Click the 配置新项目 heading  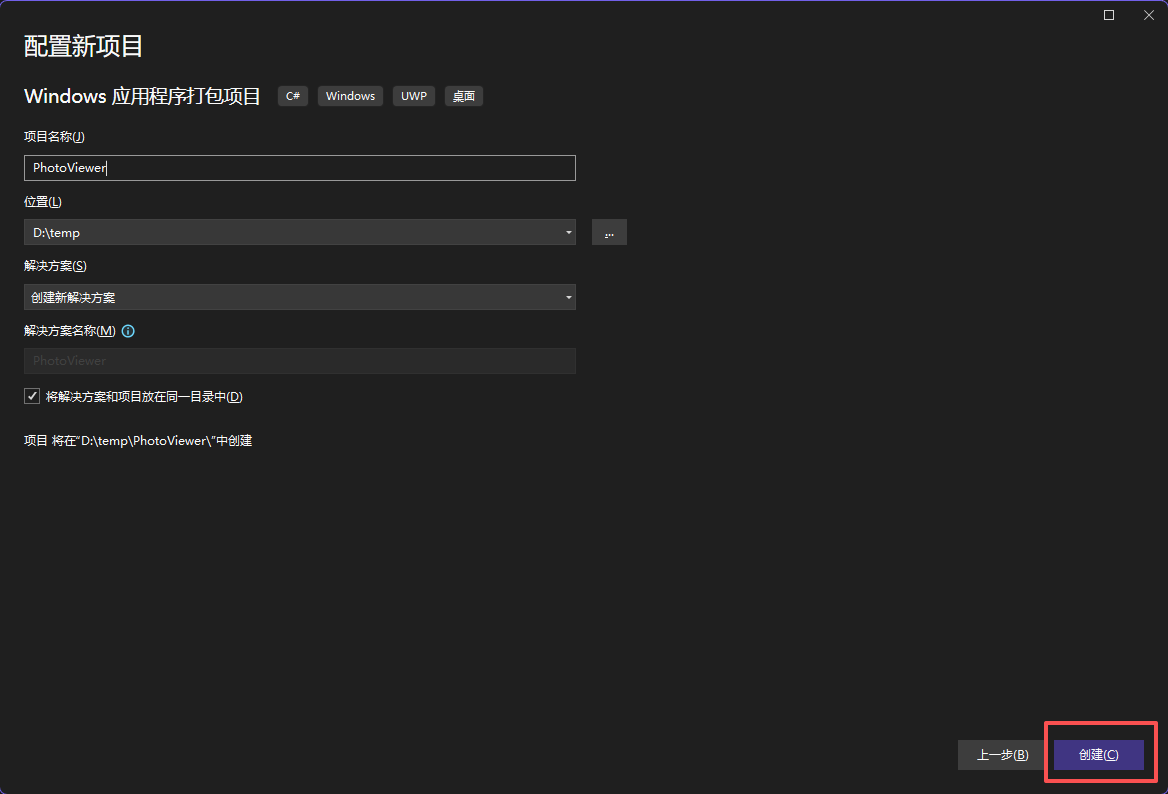[83, 46]
